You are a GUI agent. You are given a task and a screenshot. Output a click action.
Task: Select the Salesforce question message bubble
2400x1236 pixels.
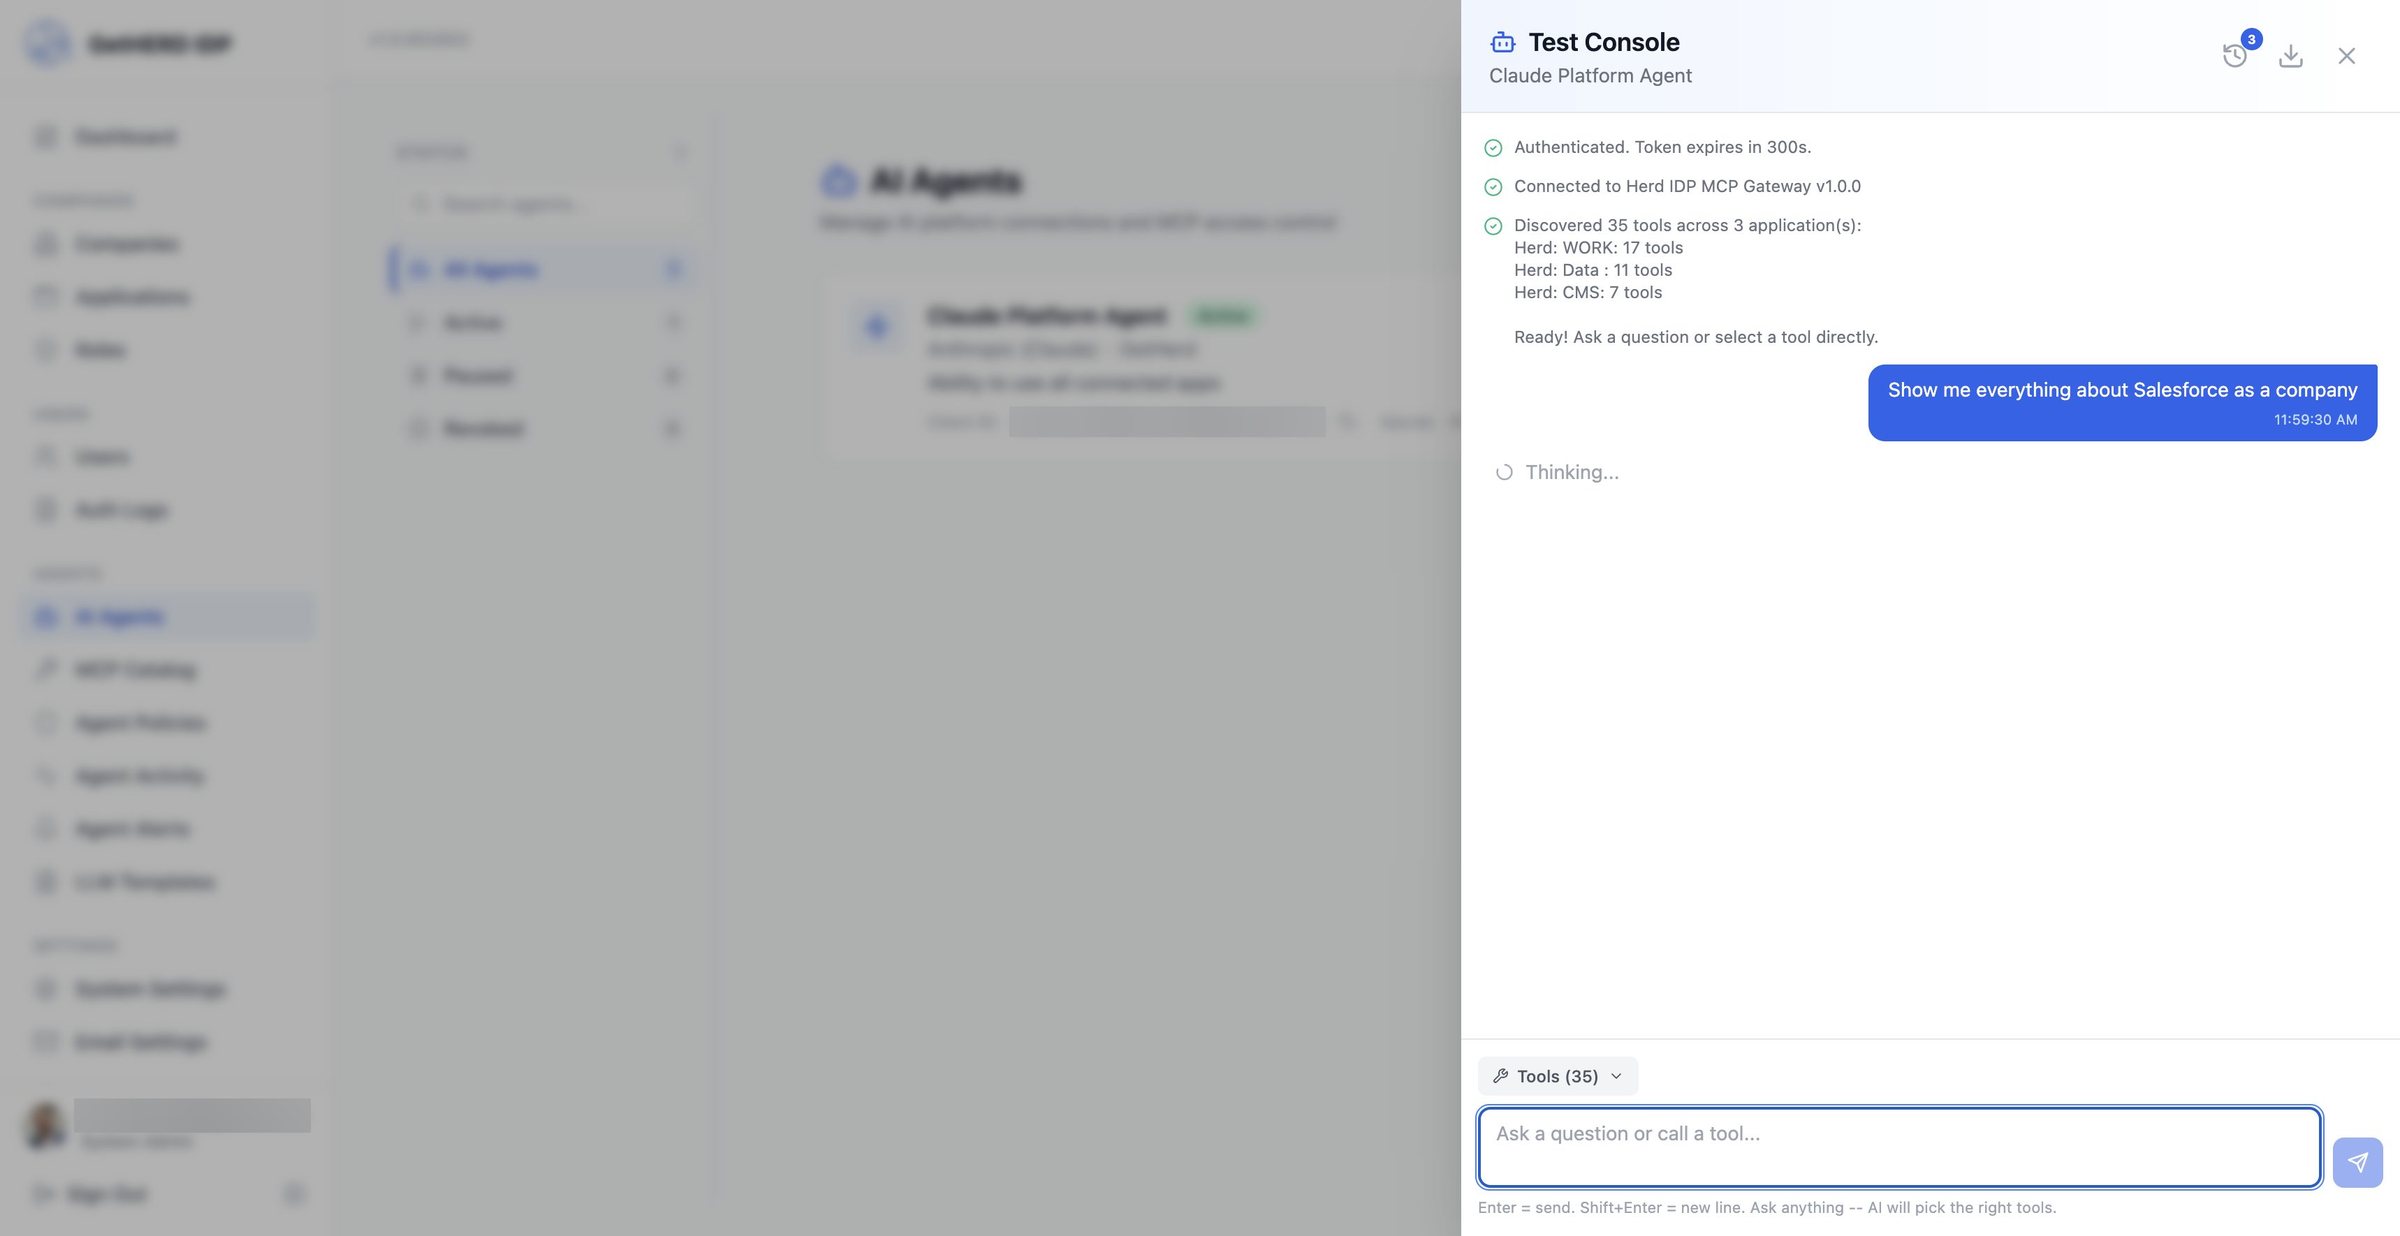tap(2122, 402)
